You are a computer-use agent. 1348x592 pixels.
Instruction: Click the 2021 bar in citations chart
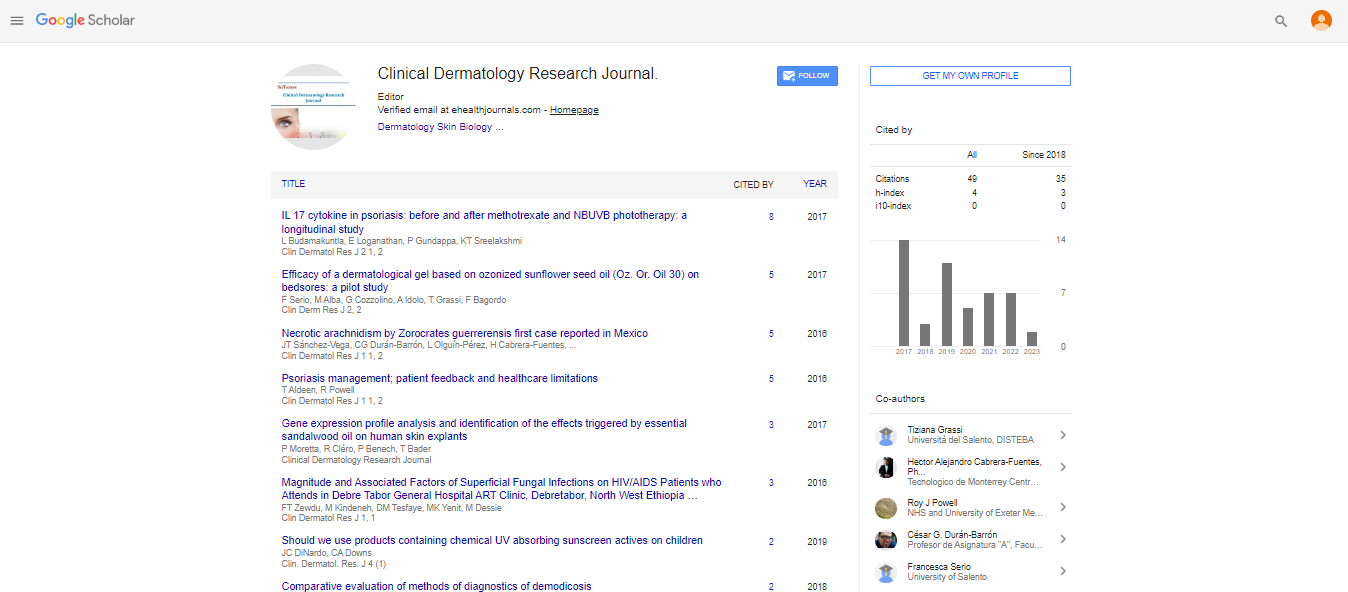(x=989, y=320)
